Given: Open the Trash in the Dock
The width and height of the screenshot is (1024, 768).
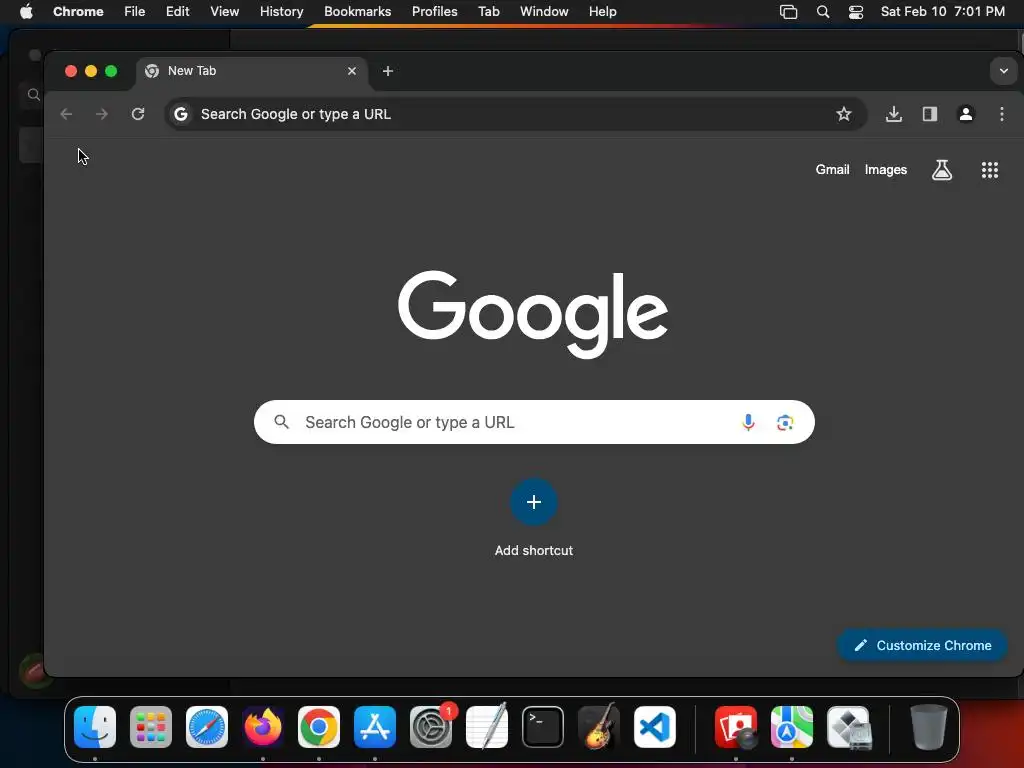Looking at the screenshot, I should click(929, 727).
